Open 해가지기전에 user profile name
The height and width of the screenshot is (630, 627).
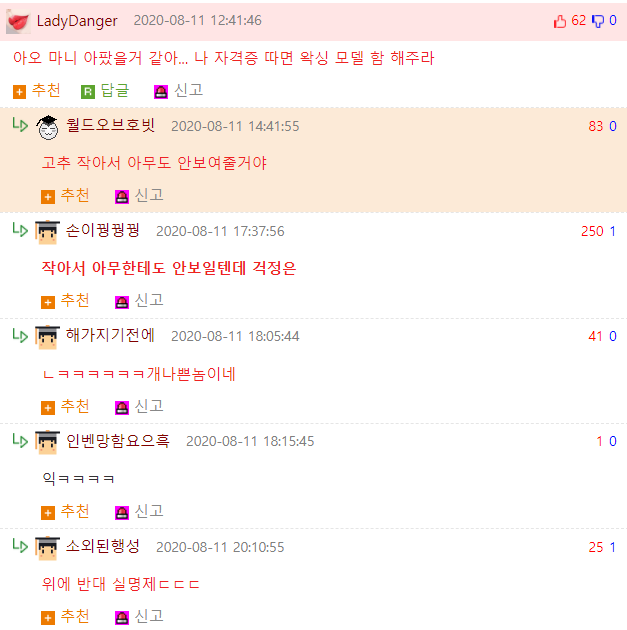click(110, 335)
